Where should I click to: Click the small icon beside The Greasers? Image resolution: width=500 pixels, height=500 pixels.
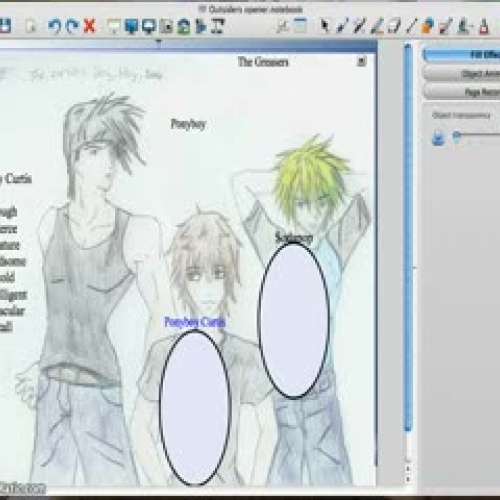[361, 61]
